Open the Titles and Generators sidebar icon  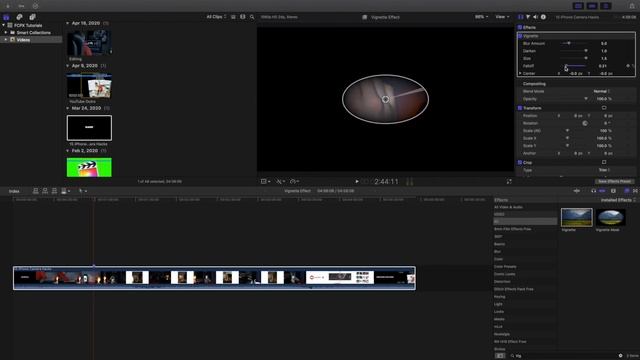[32, 17]
